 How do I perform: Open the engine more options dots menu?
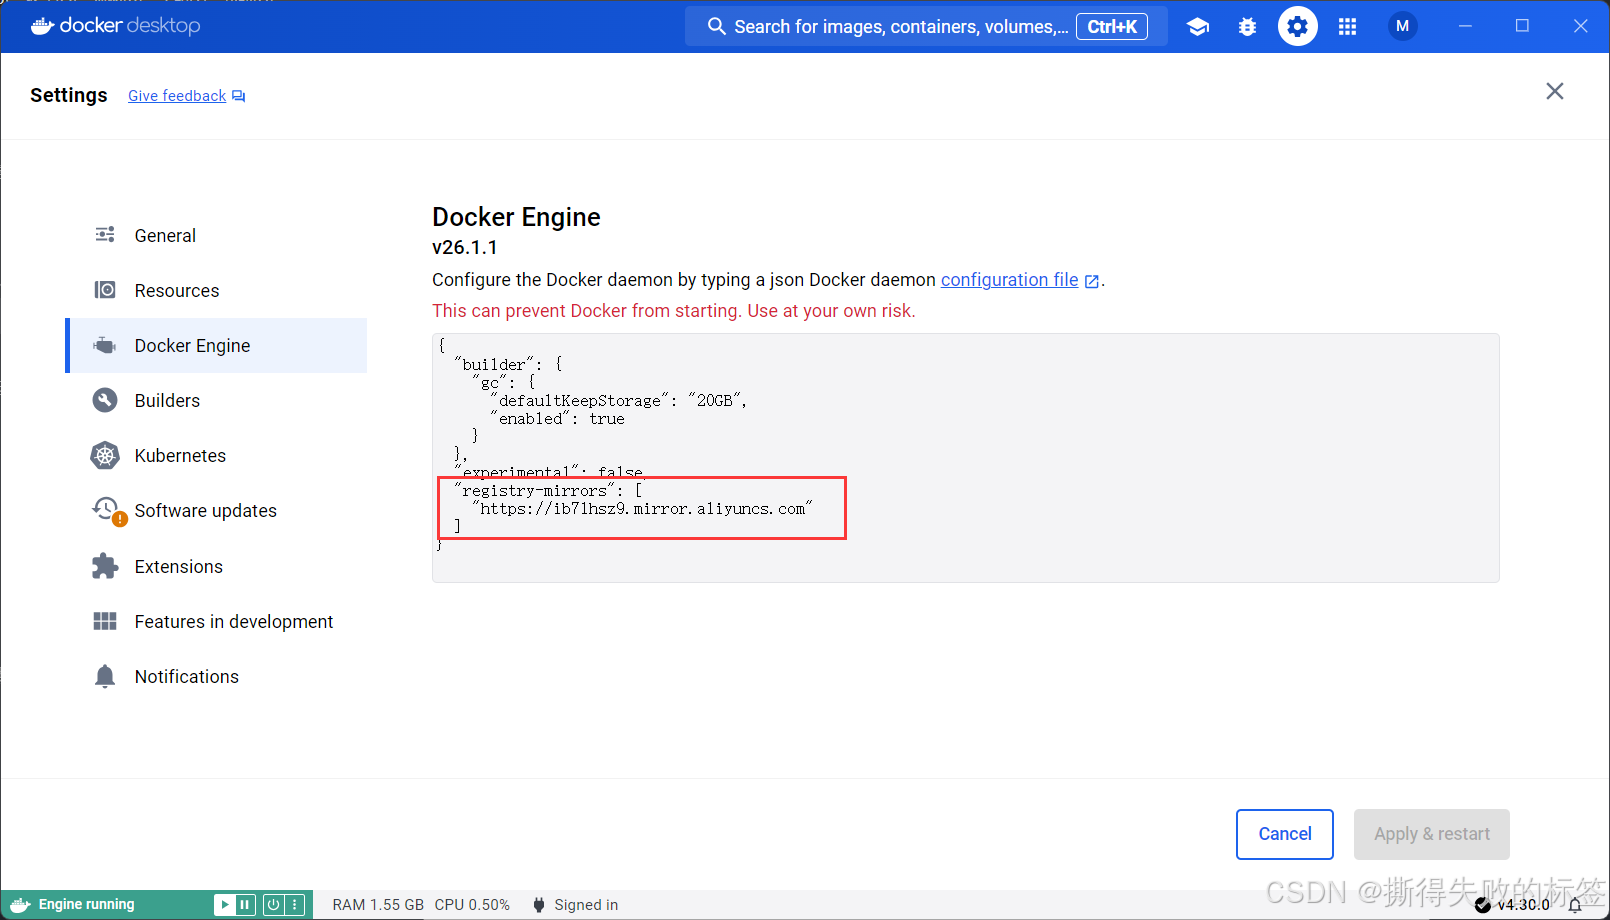pyautogui.click(x=294, y=905)
